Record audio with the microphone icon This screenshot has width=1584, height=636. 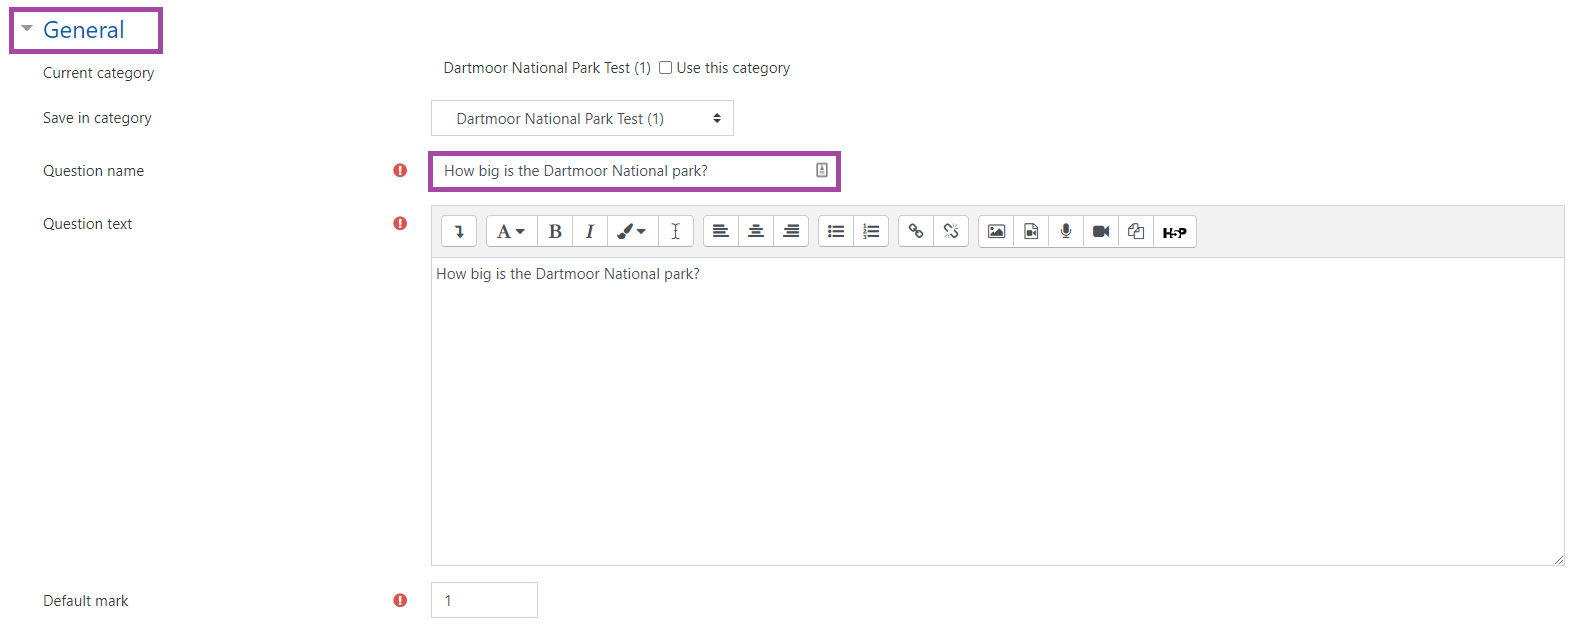coord(1066,232)
